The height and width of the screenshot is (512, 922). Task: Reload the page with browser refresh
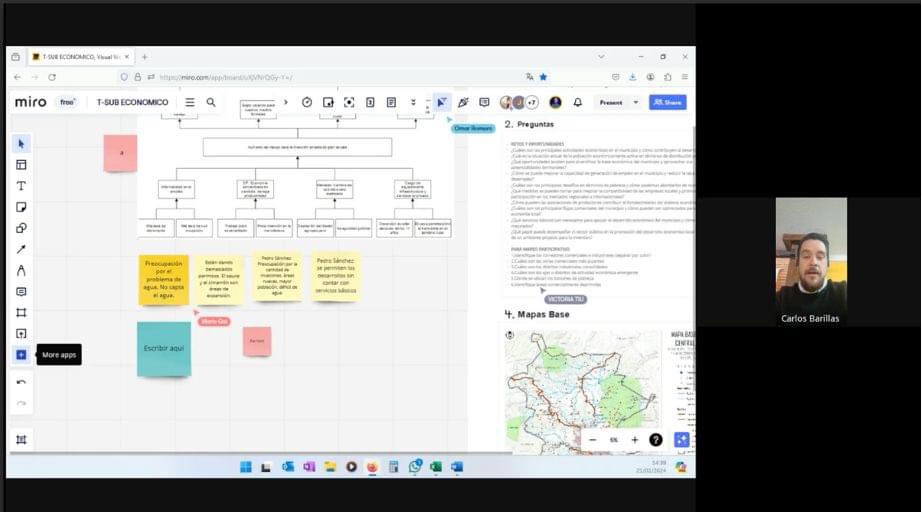52,77
